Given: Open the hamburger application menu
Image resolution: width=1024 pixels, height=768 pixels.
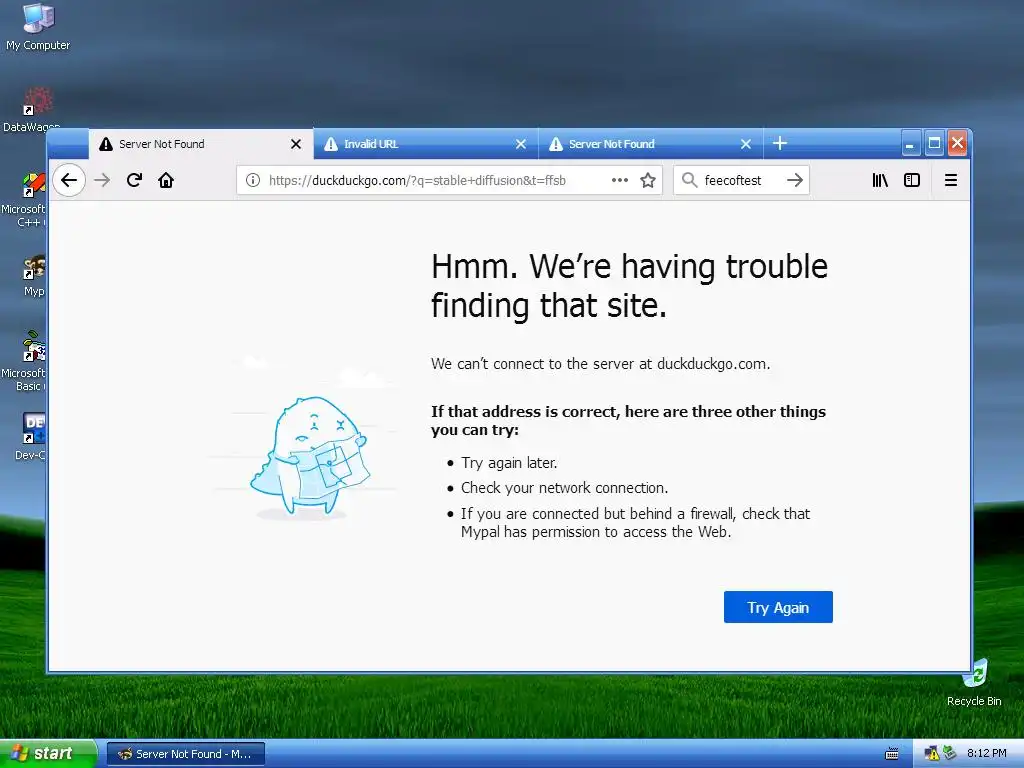Looking at the screenshot, I should tap(951, 180).
